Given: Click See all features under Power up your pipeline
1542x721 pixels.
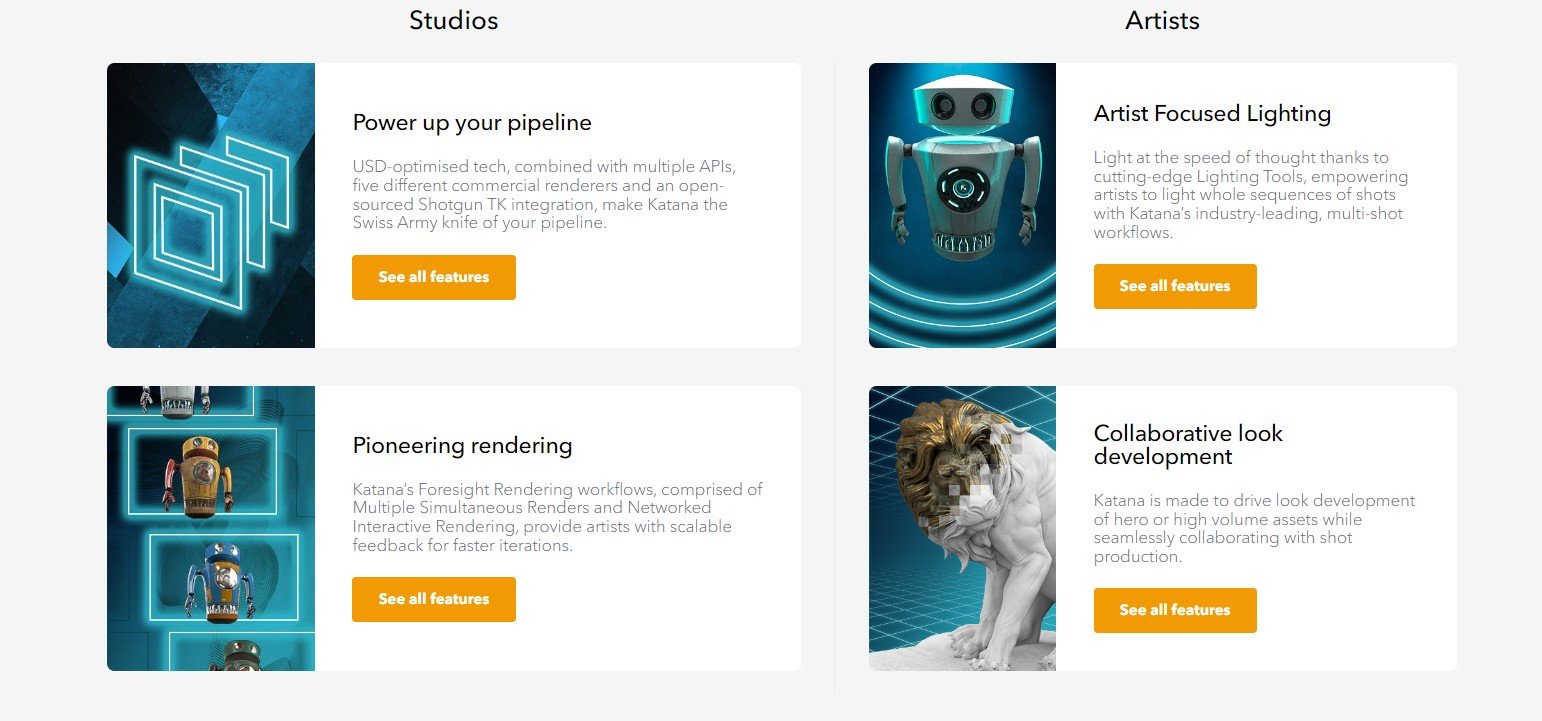Looking at the screenshot, I should [434, 277].
